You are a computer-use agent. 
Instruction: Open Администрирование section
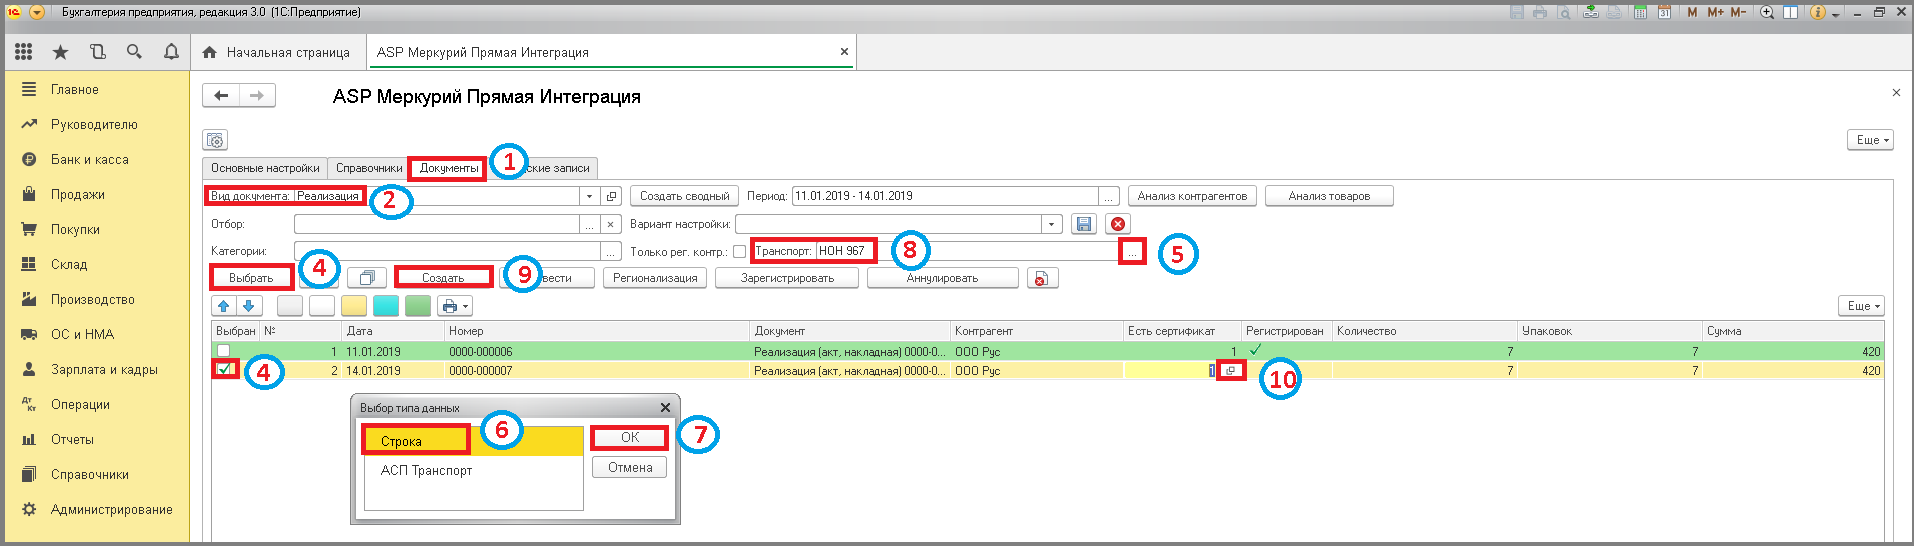(112, 509)
